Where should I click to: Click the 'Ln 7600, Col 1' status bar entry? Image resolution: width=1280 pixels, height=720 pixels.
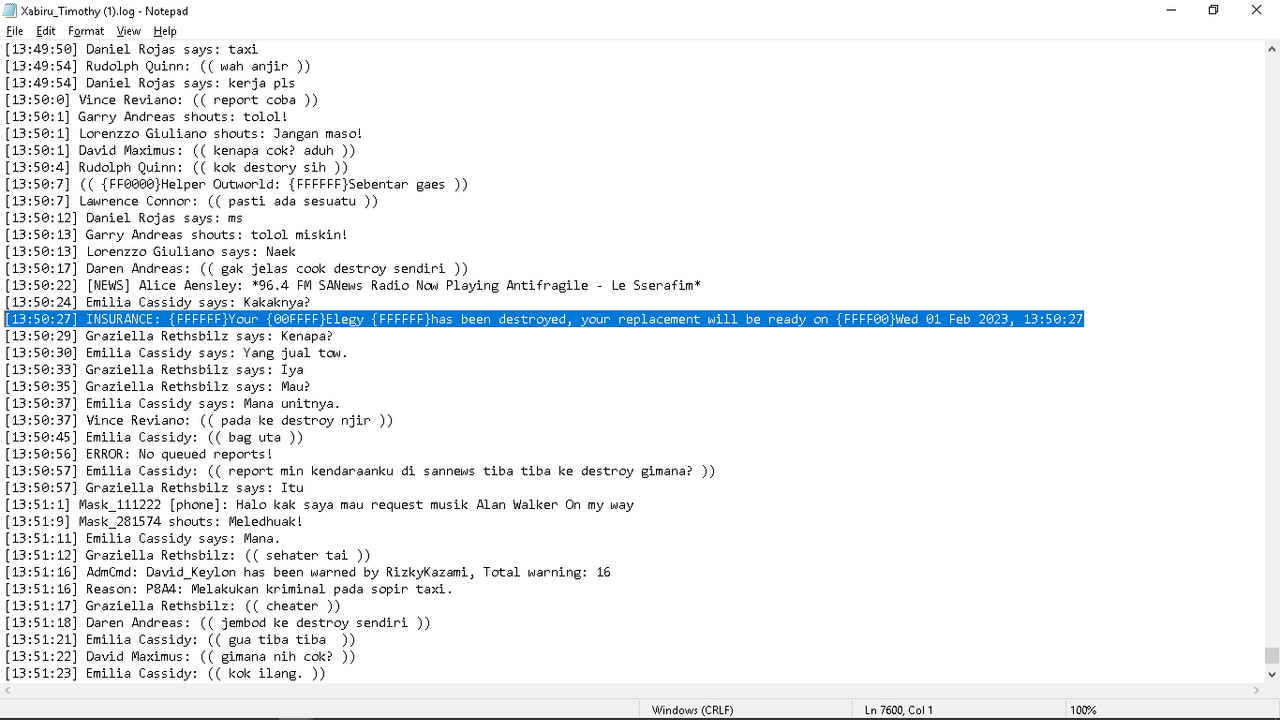tap(899, 710)
